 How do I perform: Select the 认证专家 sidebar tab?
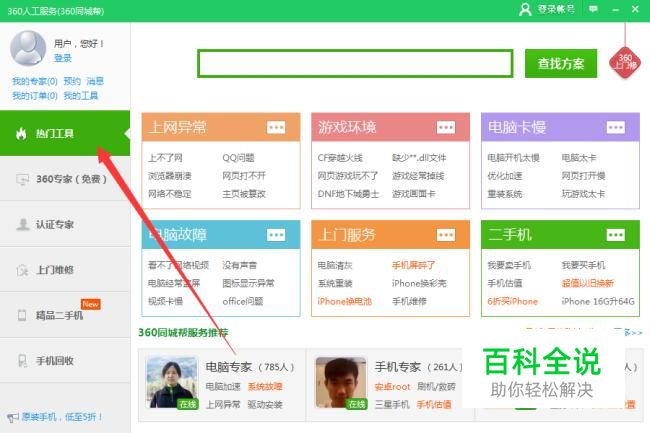coord(65,224)
